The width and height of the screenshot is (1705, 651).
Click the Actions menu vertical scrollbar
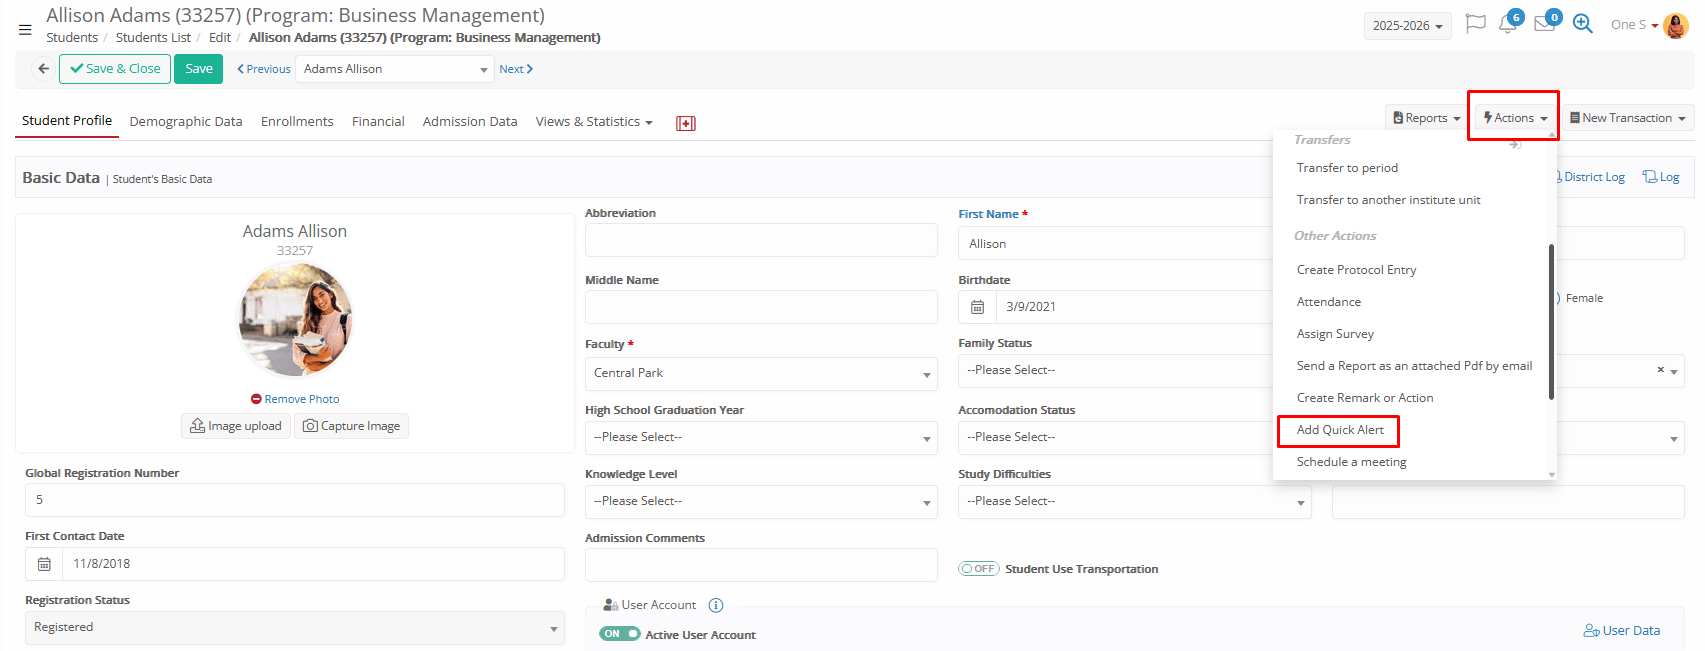[x=1551, y=320]
